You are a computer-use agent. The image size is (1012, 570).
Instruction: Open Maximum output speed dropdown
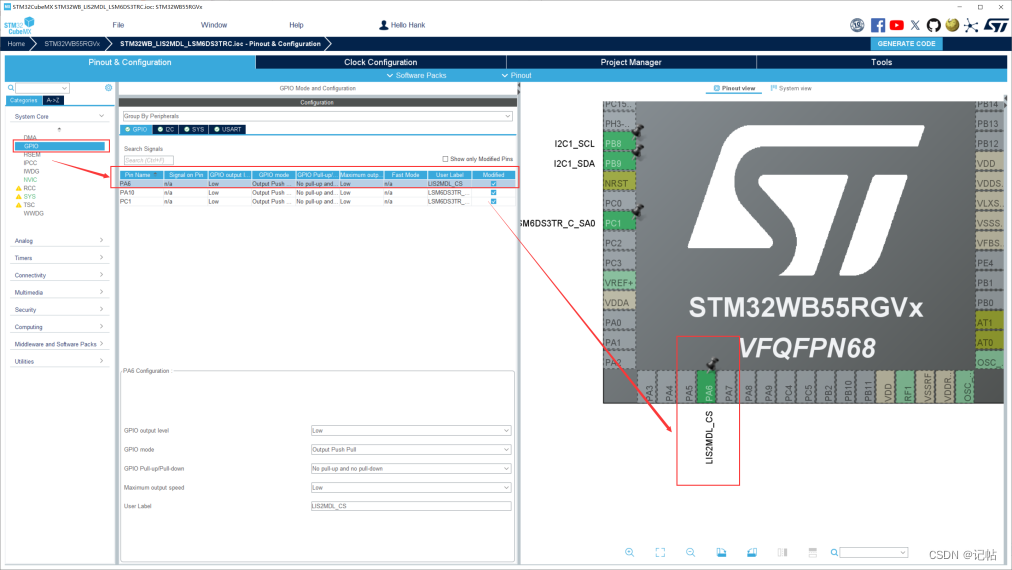[411, 487]
